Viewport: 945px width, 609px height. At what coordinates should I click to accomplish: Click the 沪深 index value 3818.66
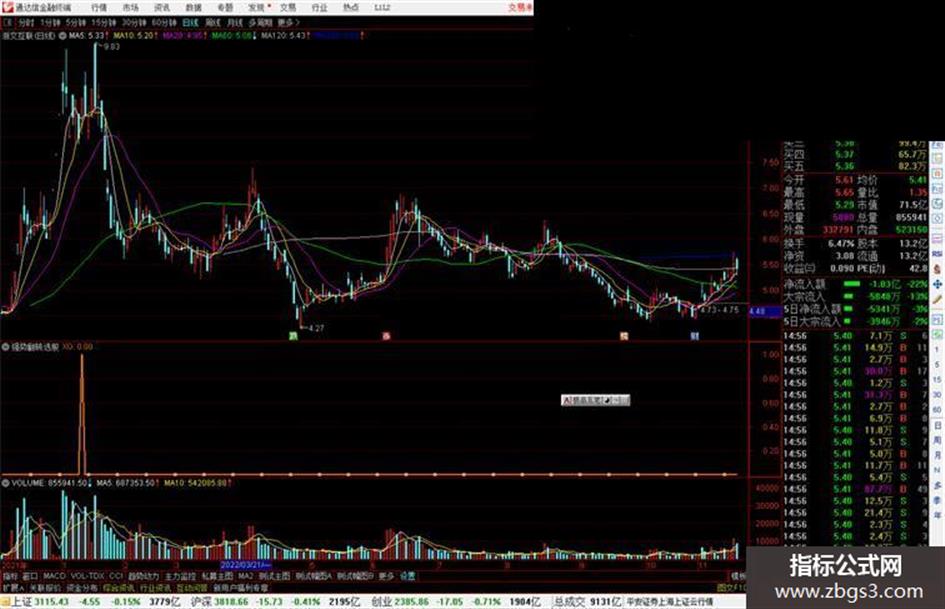coord(231,602)
